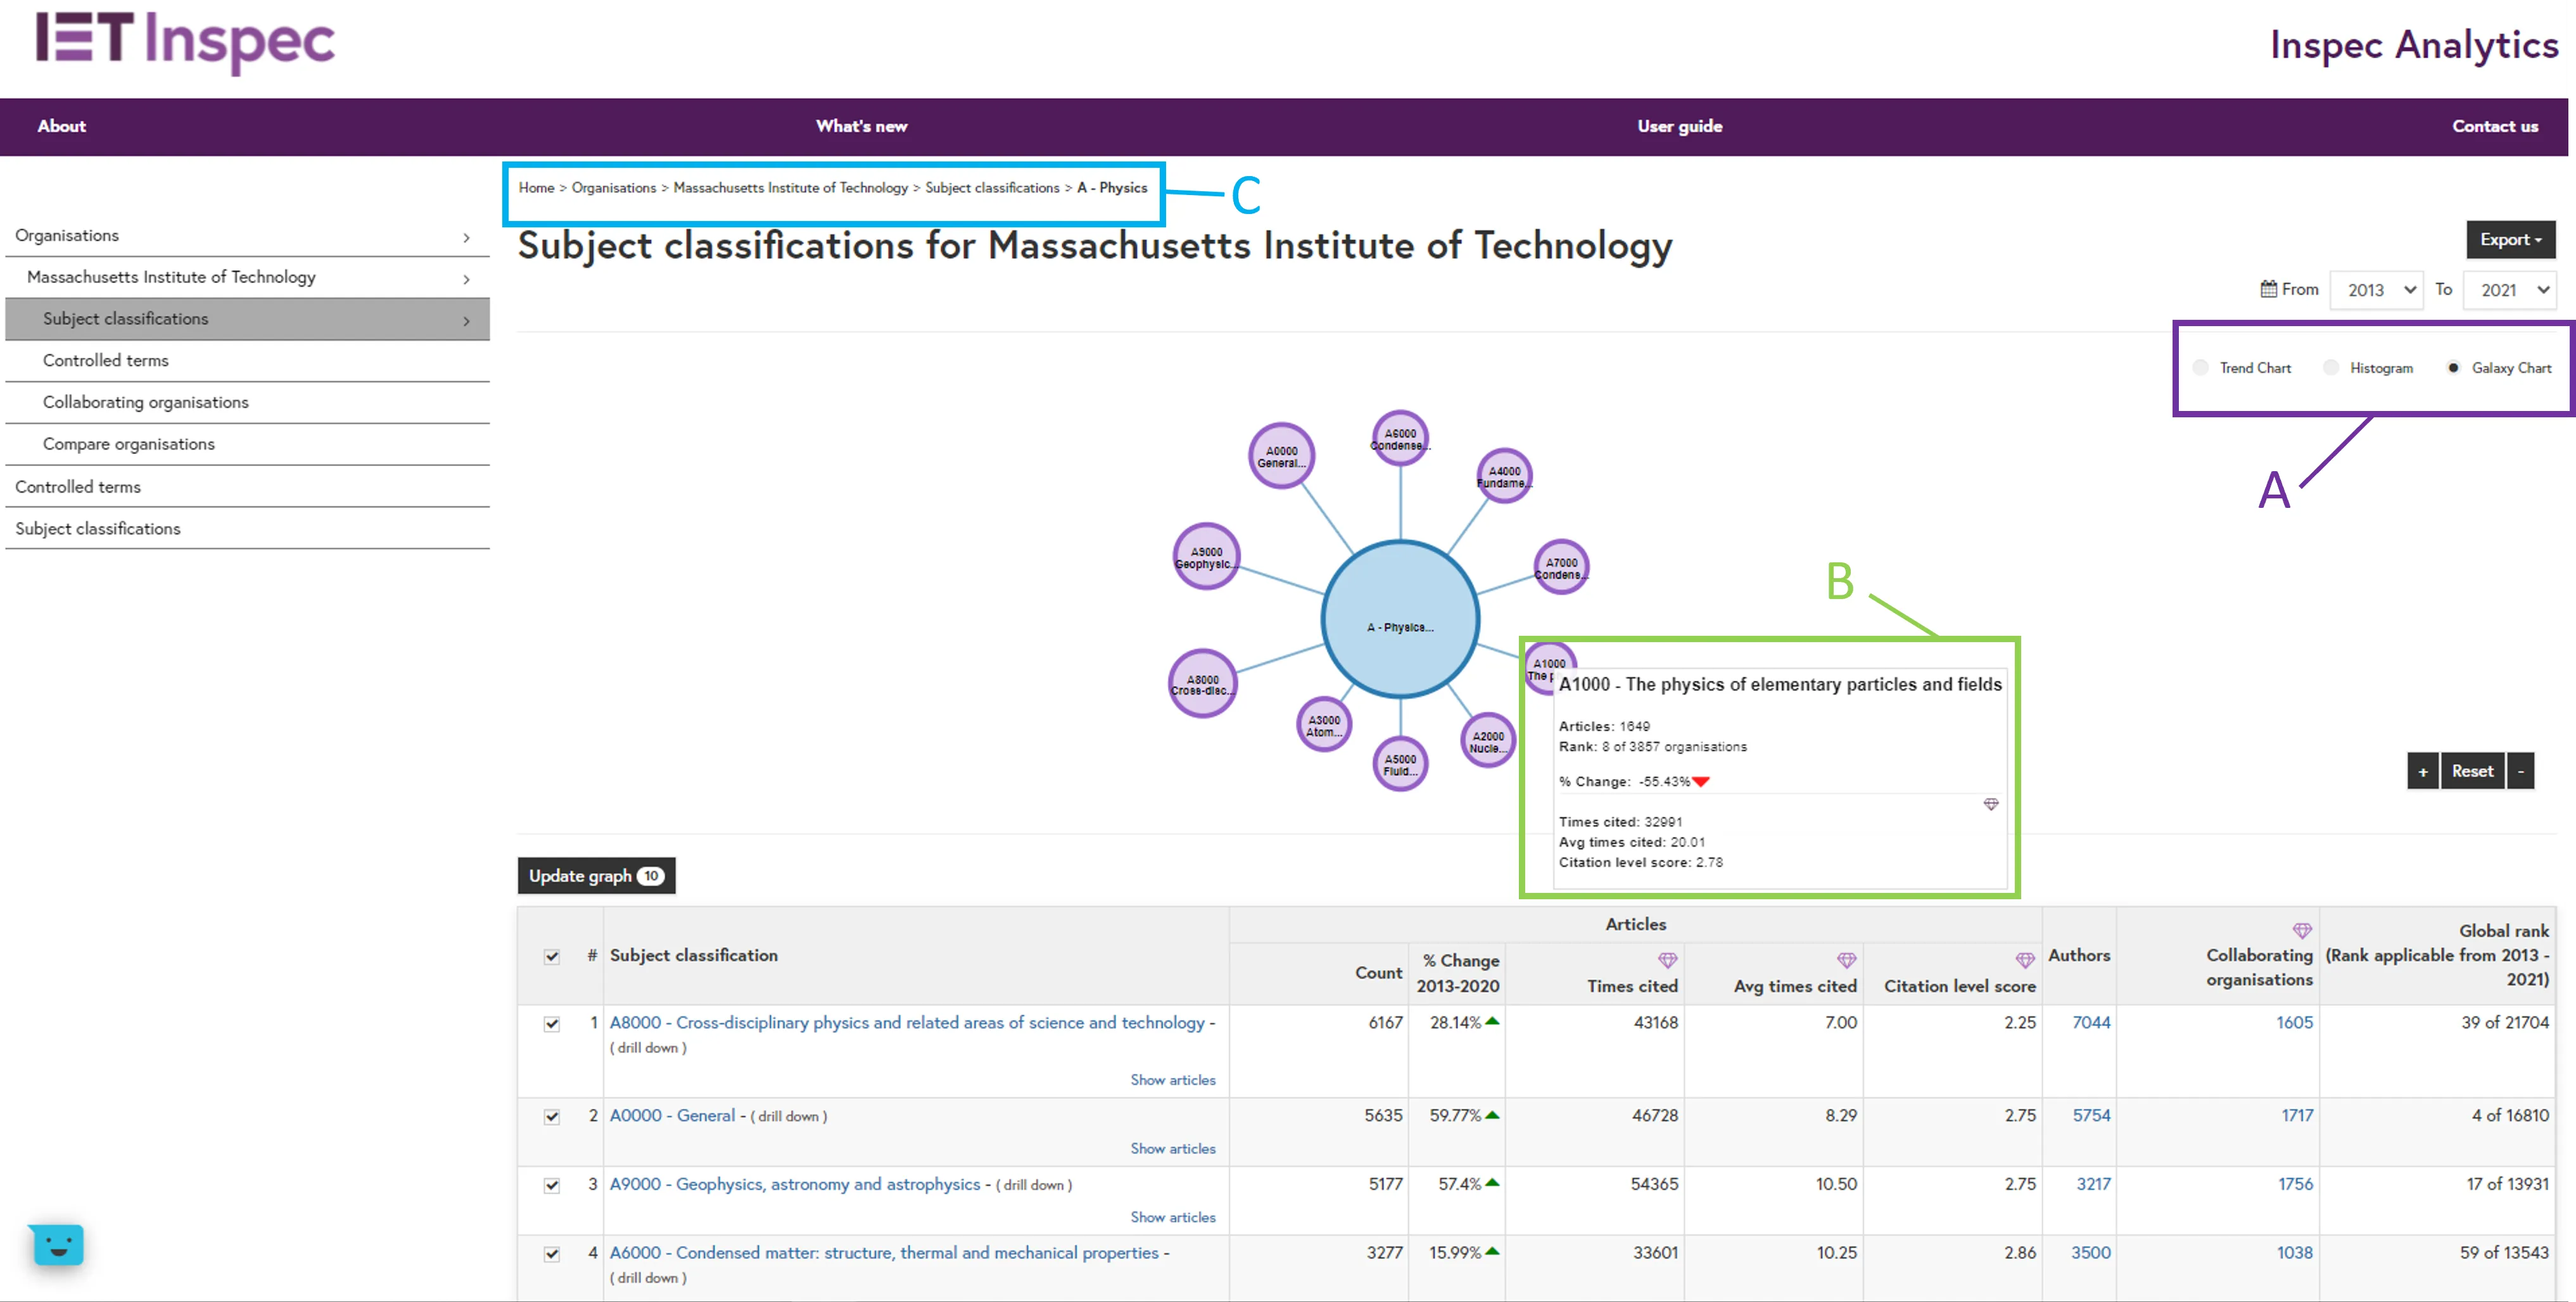
Task: Open the From year 2013 dropdown
Action: pyautogui.click(x=2376, y=290)
